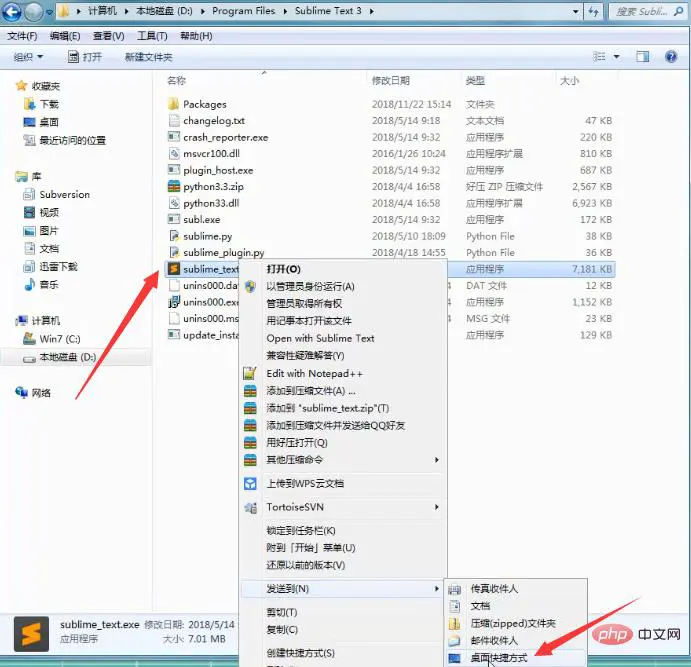Click the desktop shortcut icon in submenu

(x=454, y=658)
